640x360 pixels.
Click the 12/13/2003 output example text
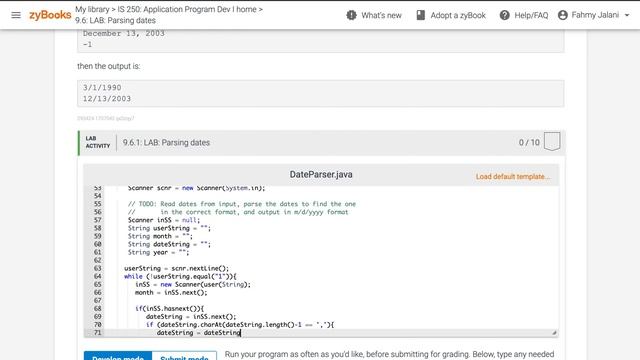pyautogui.click(x=107, y=98)
